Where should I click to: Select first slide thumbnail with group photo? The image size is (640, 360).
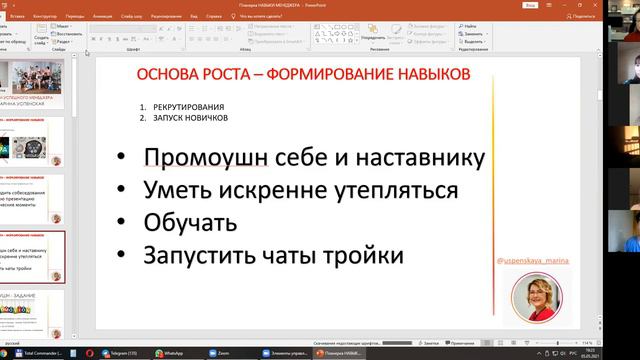pos(32,84)
